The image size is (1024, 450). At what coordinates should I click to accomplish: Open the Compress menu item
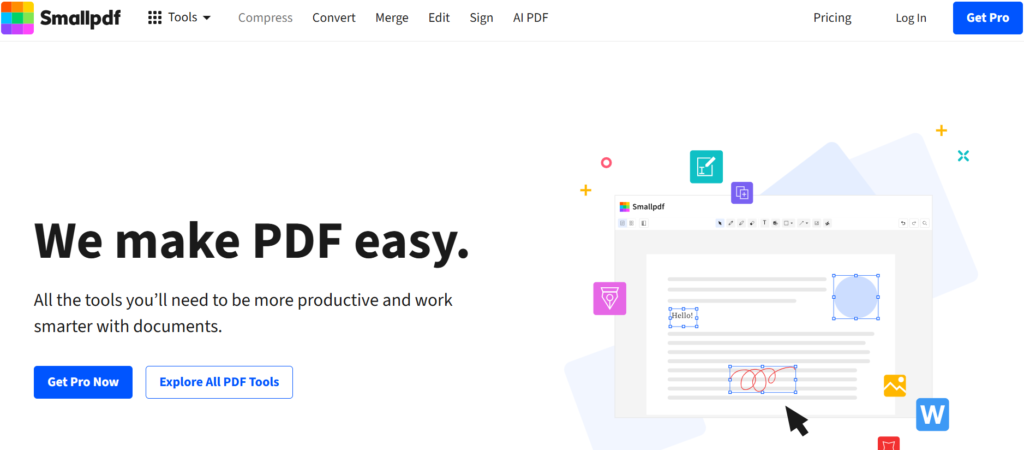[x=265, y=18]
